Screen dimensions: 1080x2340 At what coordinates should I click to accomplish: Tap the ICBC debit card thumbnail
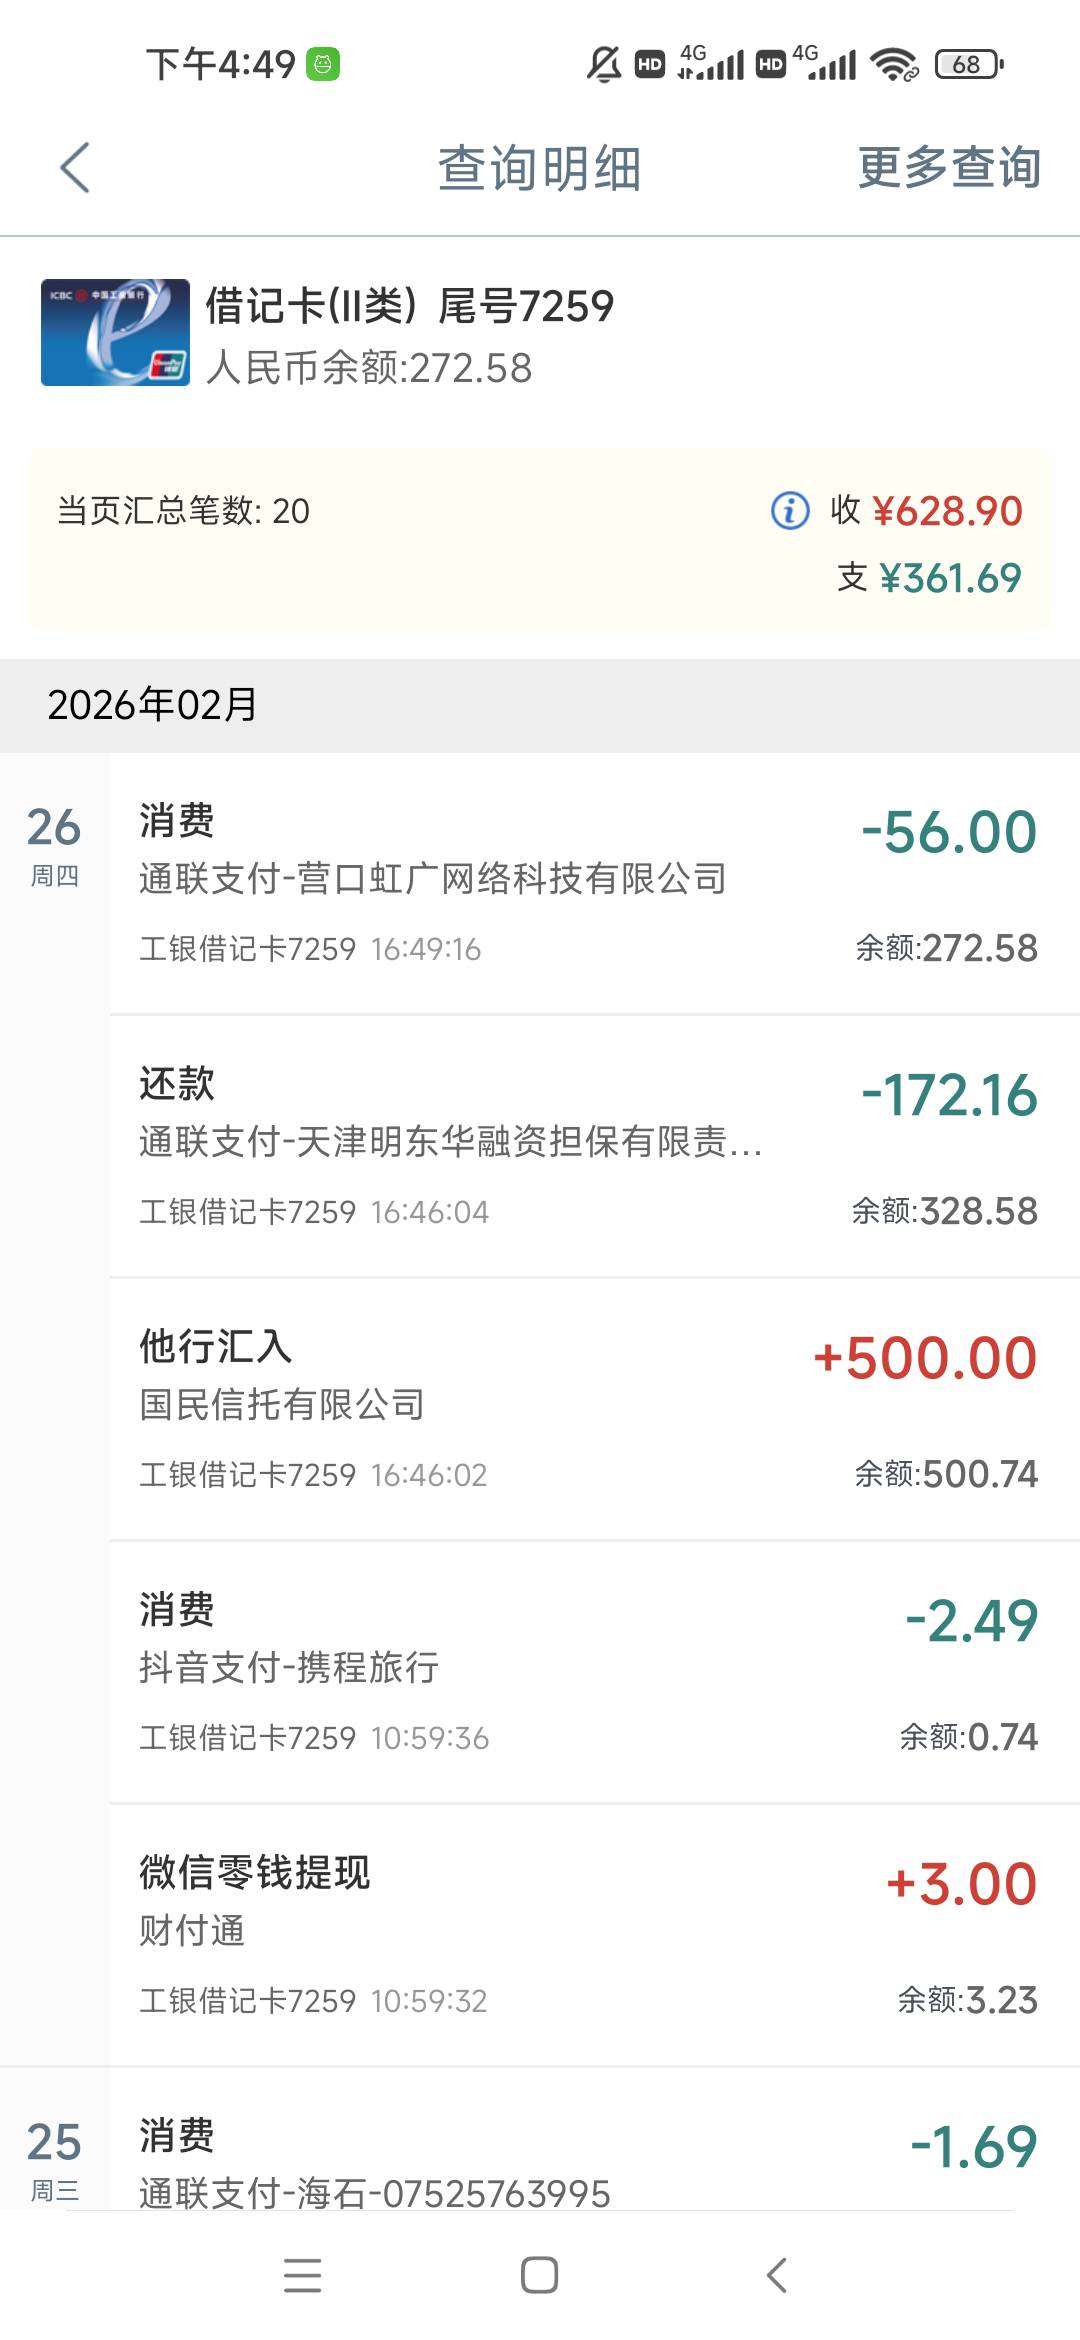(115, 332)
